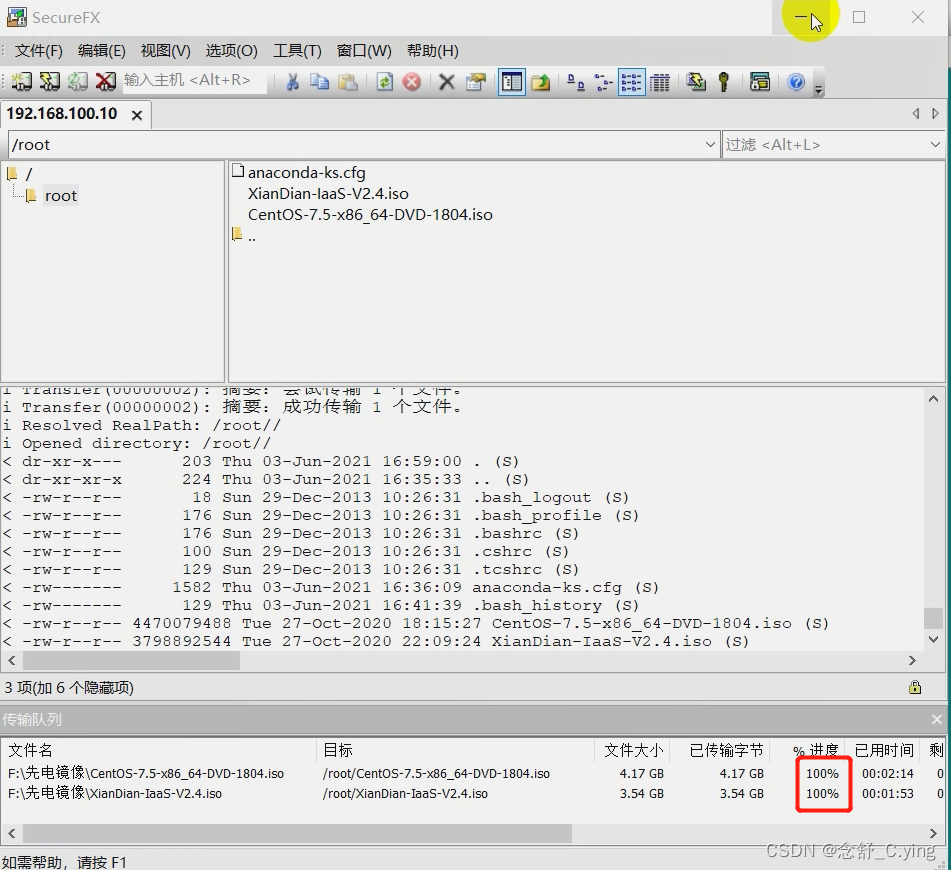
Task: Switch to large icons view
Action: pyautogui.click(x=575, y=81)
